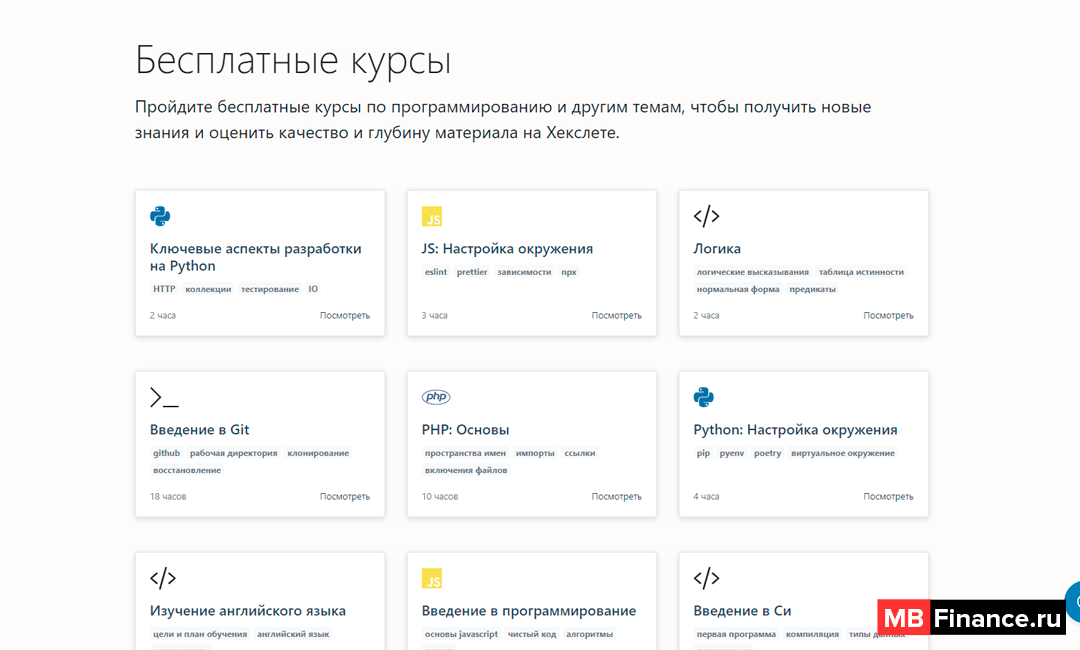Screen dimensions: 1080x650
Task: Click the Python logo on Ключевые аспекты card
Action: click(x=160, y=216)
